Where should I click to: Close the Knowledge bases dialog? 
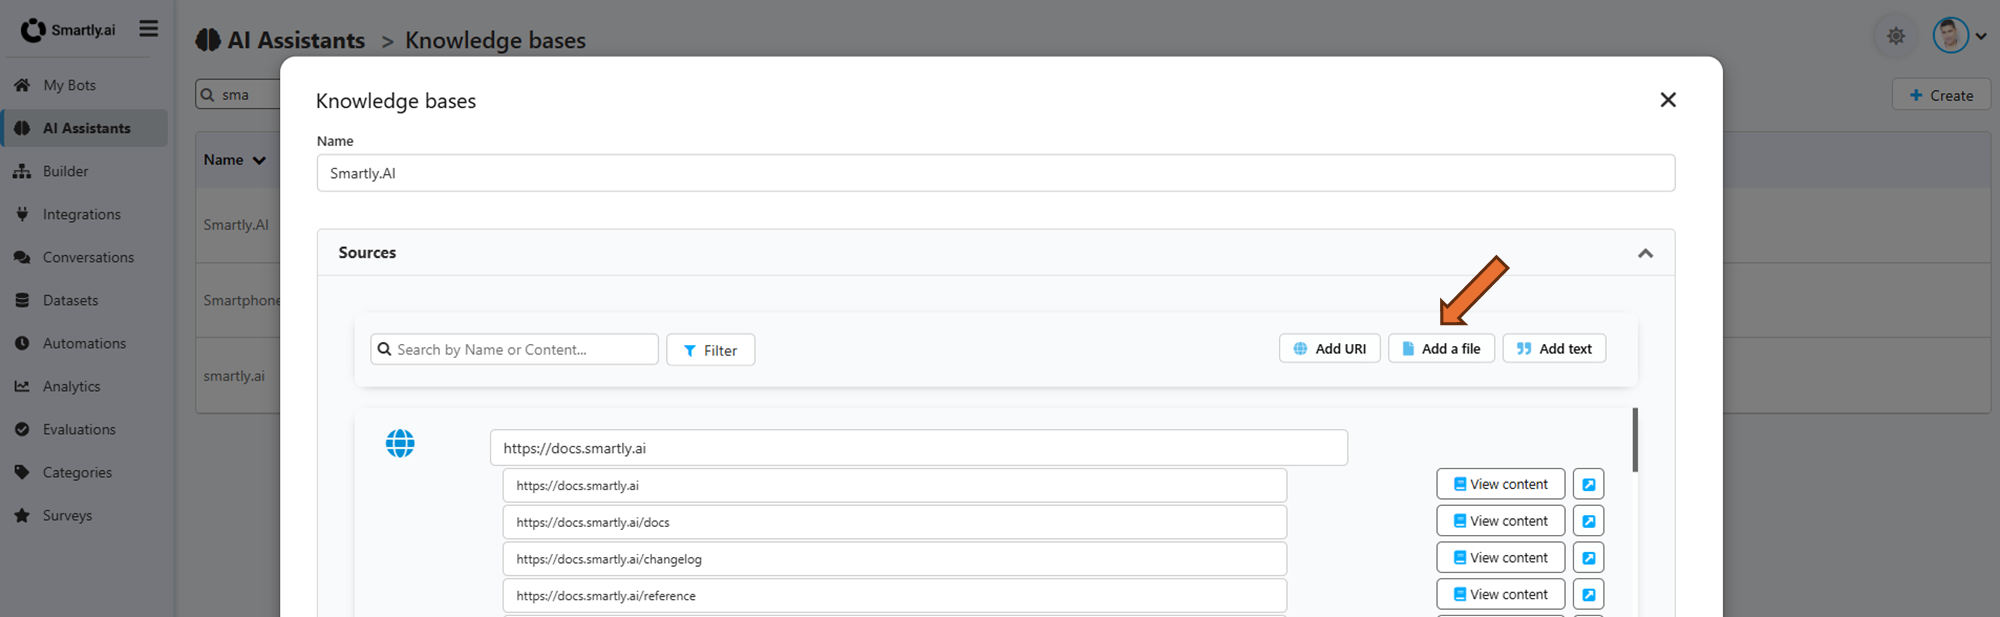click(1667, 100)
